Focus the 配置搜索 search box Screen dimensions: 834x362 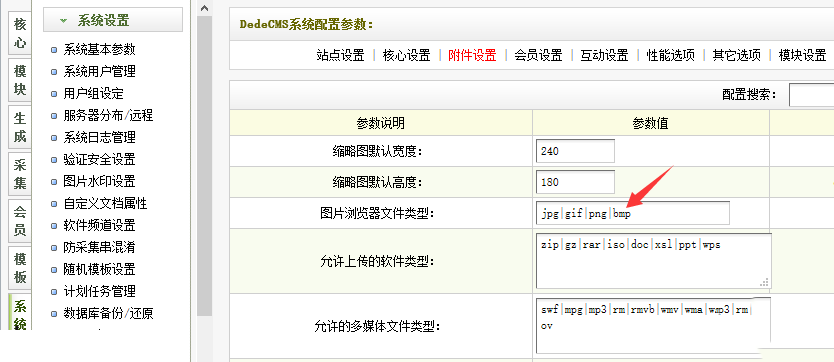pos(811,95)
